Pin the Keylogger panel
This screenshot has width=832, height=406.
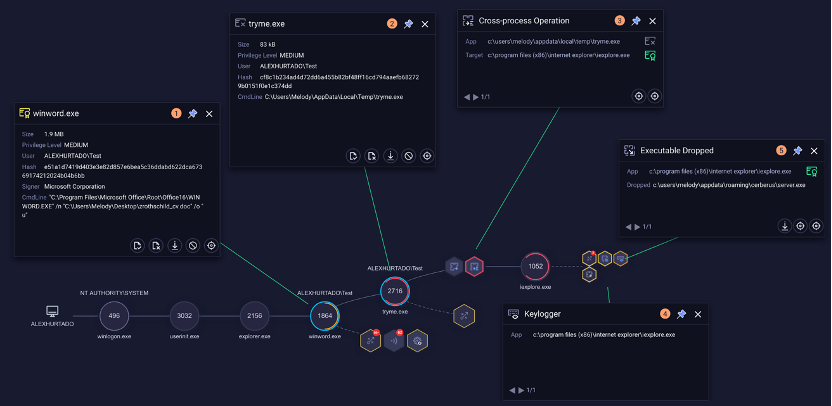(681, 314)
